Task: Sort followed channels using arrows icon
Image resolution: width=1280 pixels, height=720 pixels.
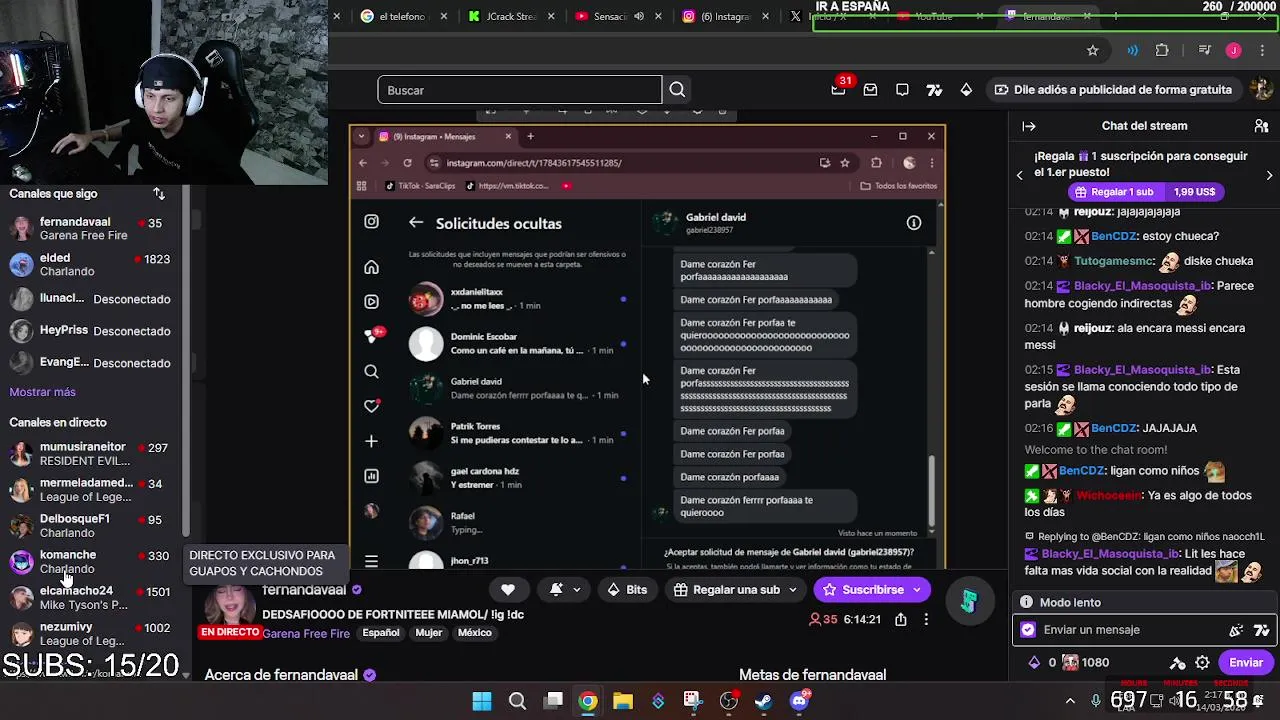Action: click(158, 193)
